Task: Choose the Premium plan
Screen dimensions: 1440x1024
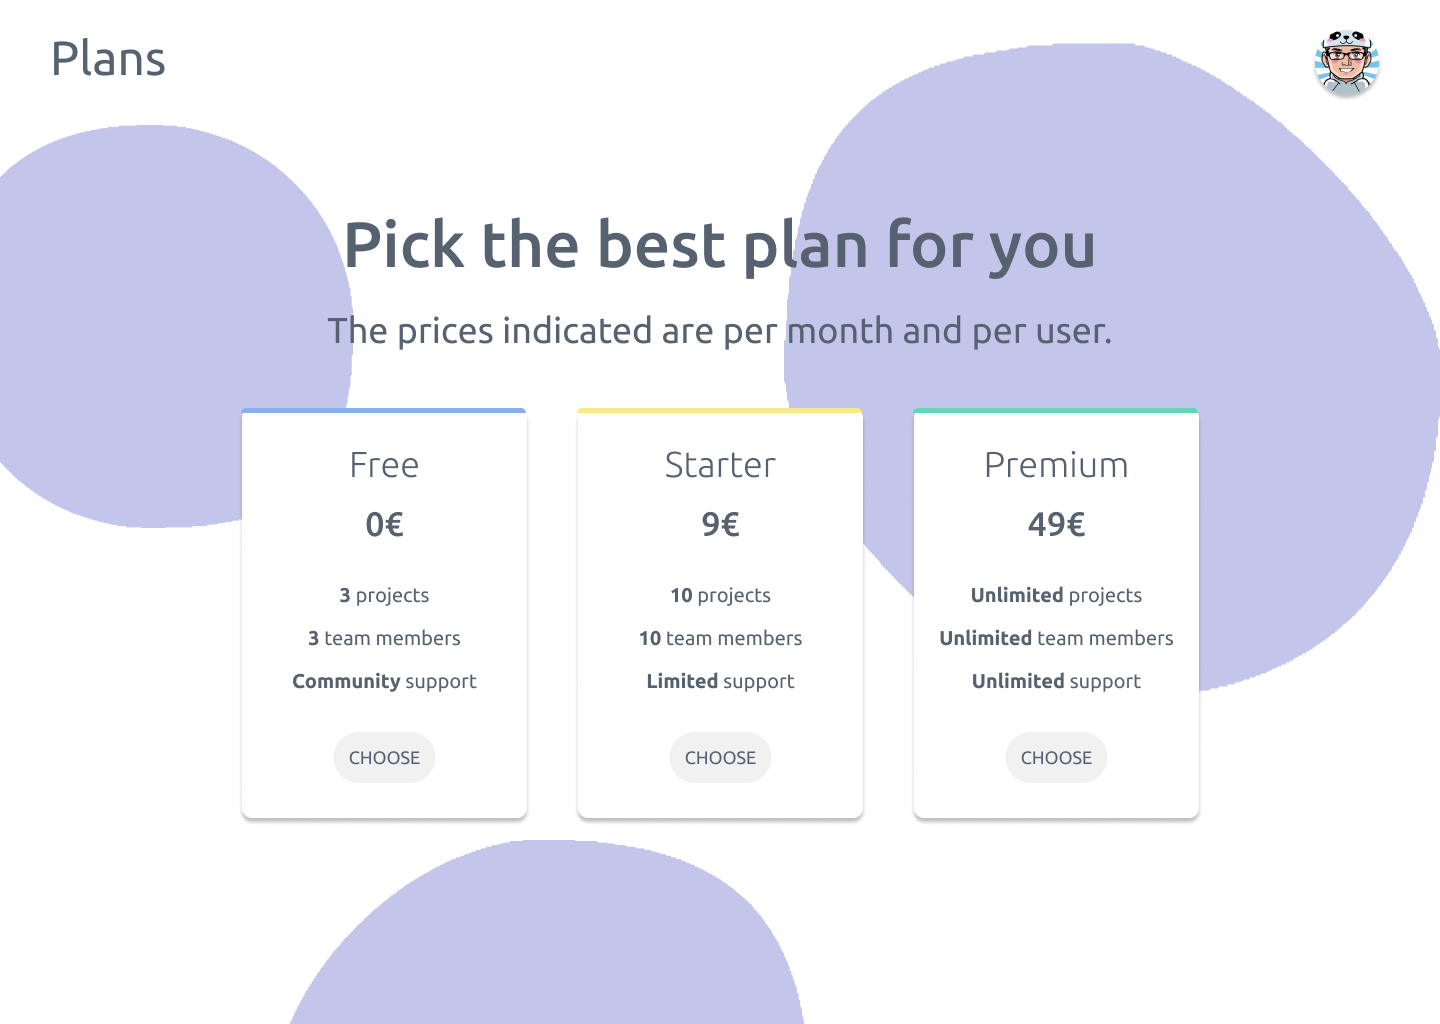Action: pyautogui.click(x=1056, y=757)
